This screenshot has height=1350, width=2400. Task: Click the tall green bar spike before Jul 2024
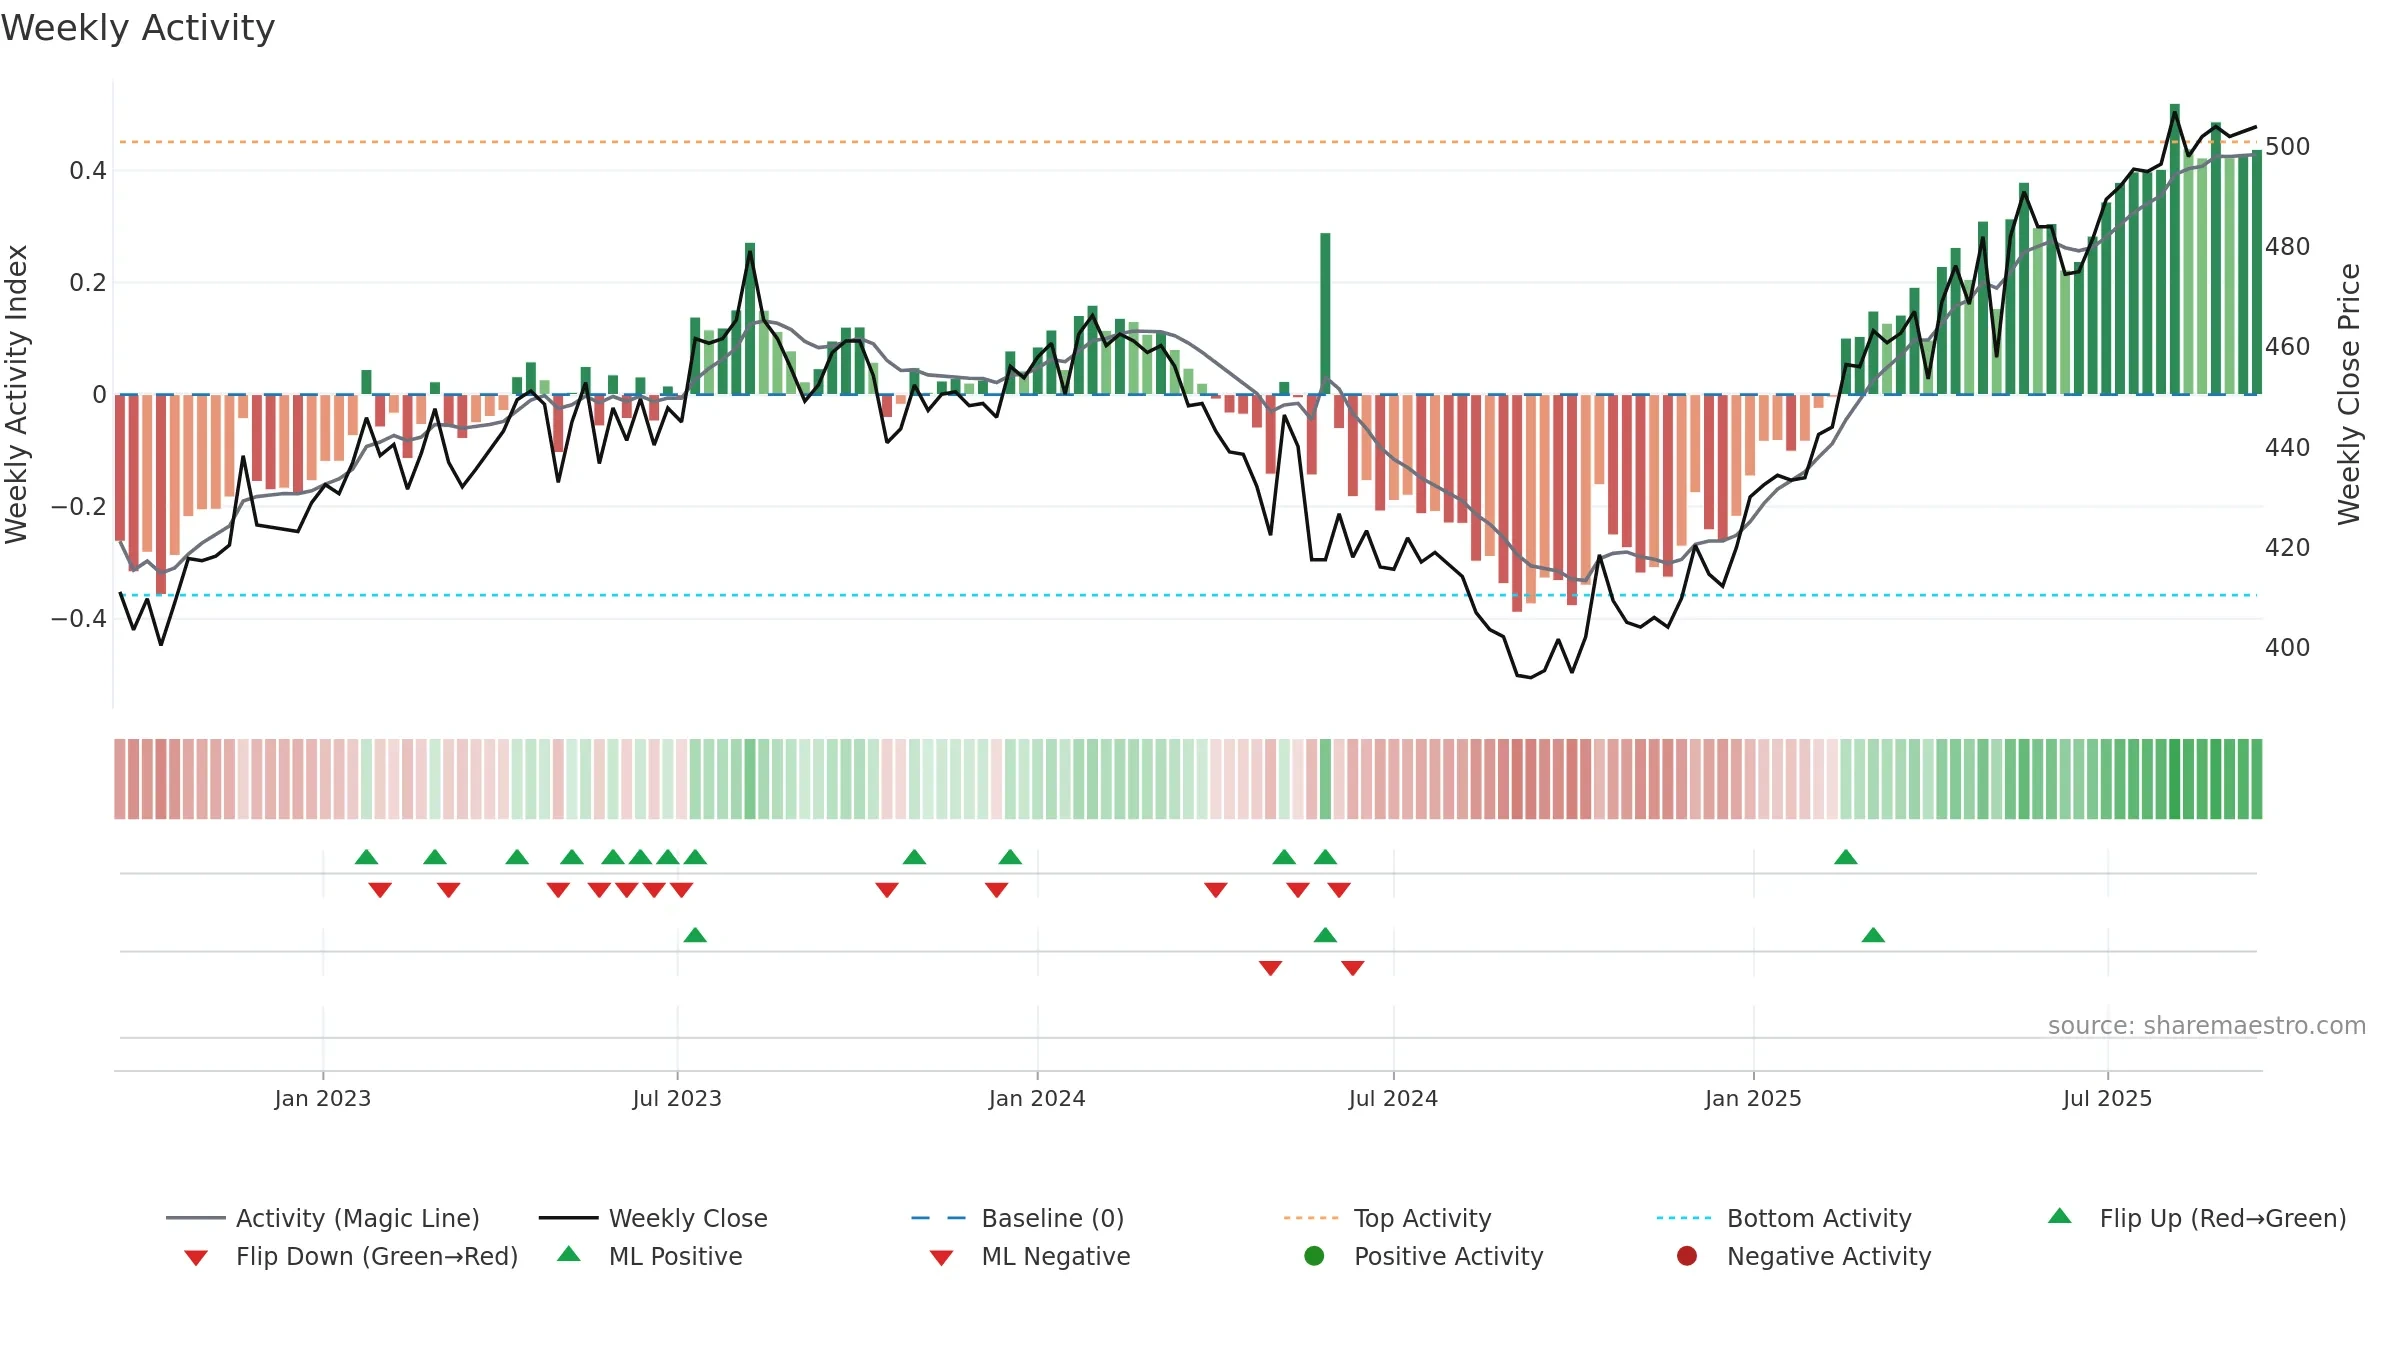click(x=1325, y=313)
